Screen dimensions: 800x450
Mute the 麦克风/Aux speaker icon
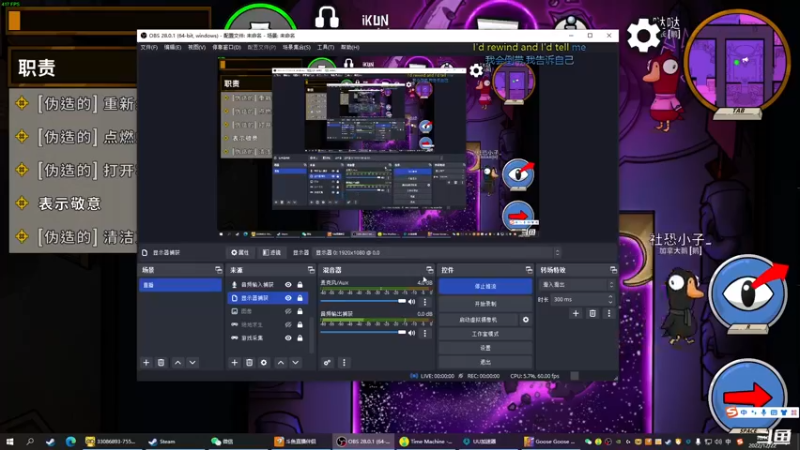click(x=412, y=302)
